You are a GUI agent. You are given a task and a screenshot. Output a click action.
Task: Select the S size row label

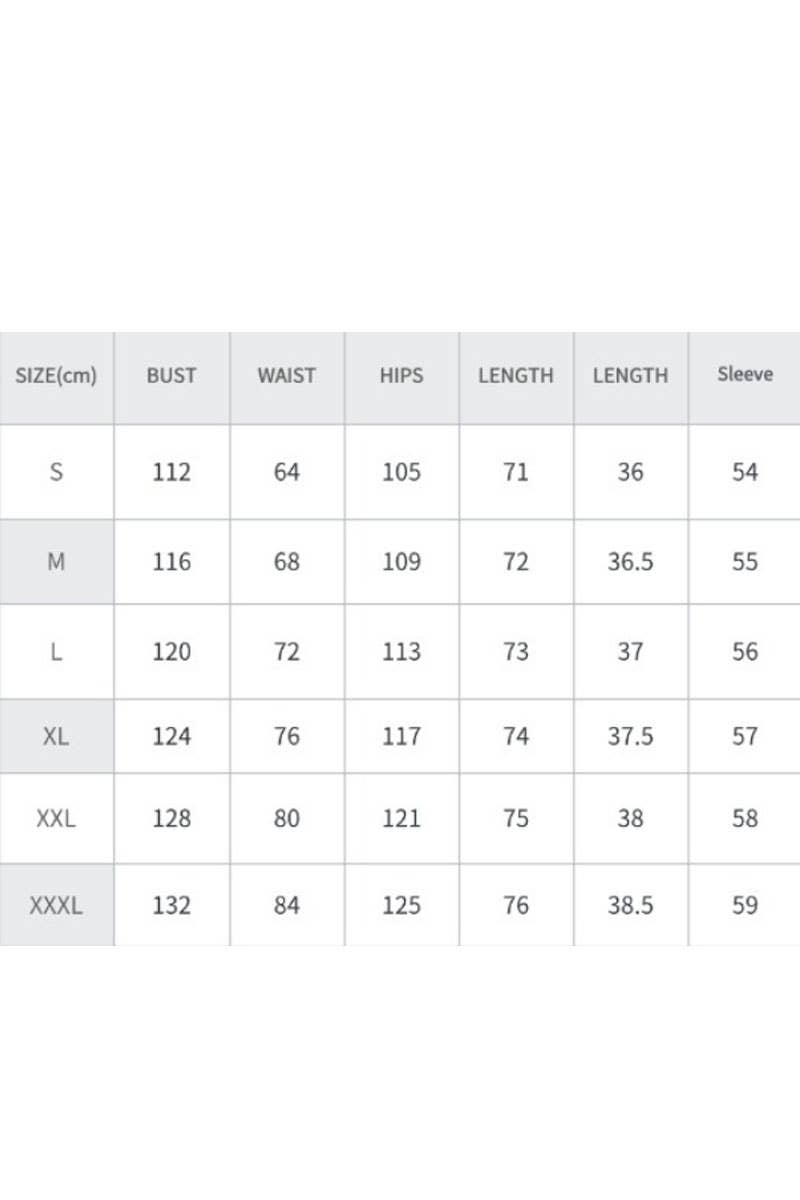click(x=56, y=472)
